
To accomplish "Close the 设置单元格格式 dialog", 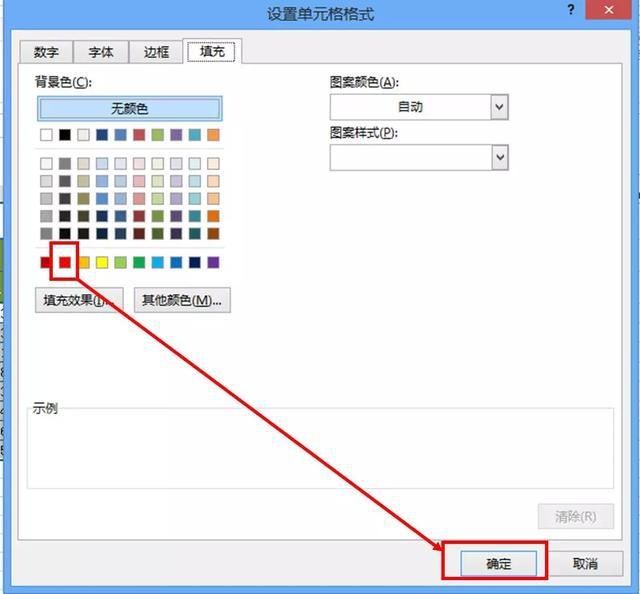I will tap(609, 10).
